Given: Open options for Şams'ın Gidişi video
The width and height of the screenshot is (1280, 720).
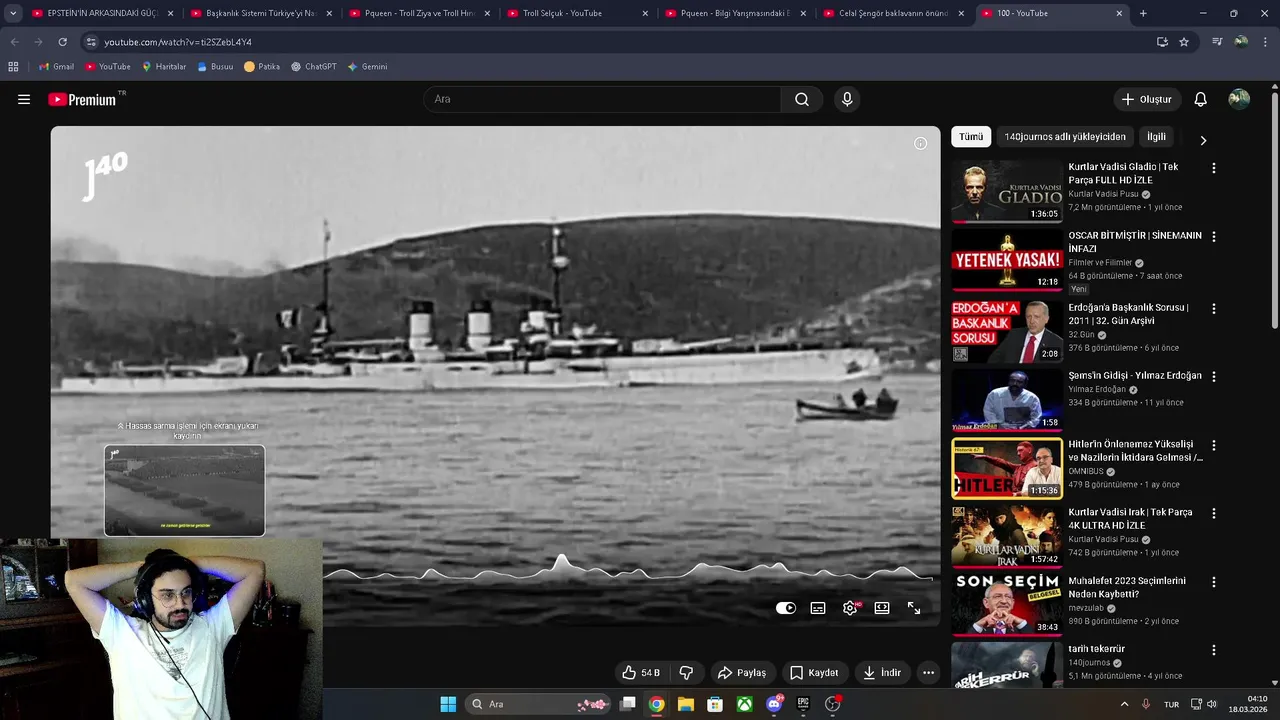Looking at the screenshot, I should click(x=1214, y=377).
